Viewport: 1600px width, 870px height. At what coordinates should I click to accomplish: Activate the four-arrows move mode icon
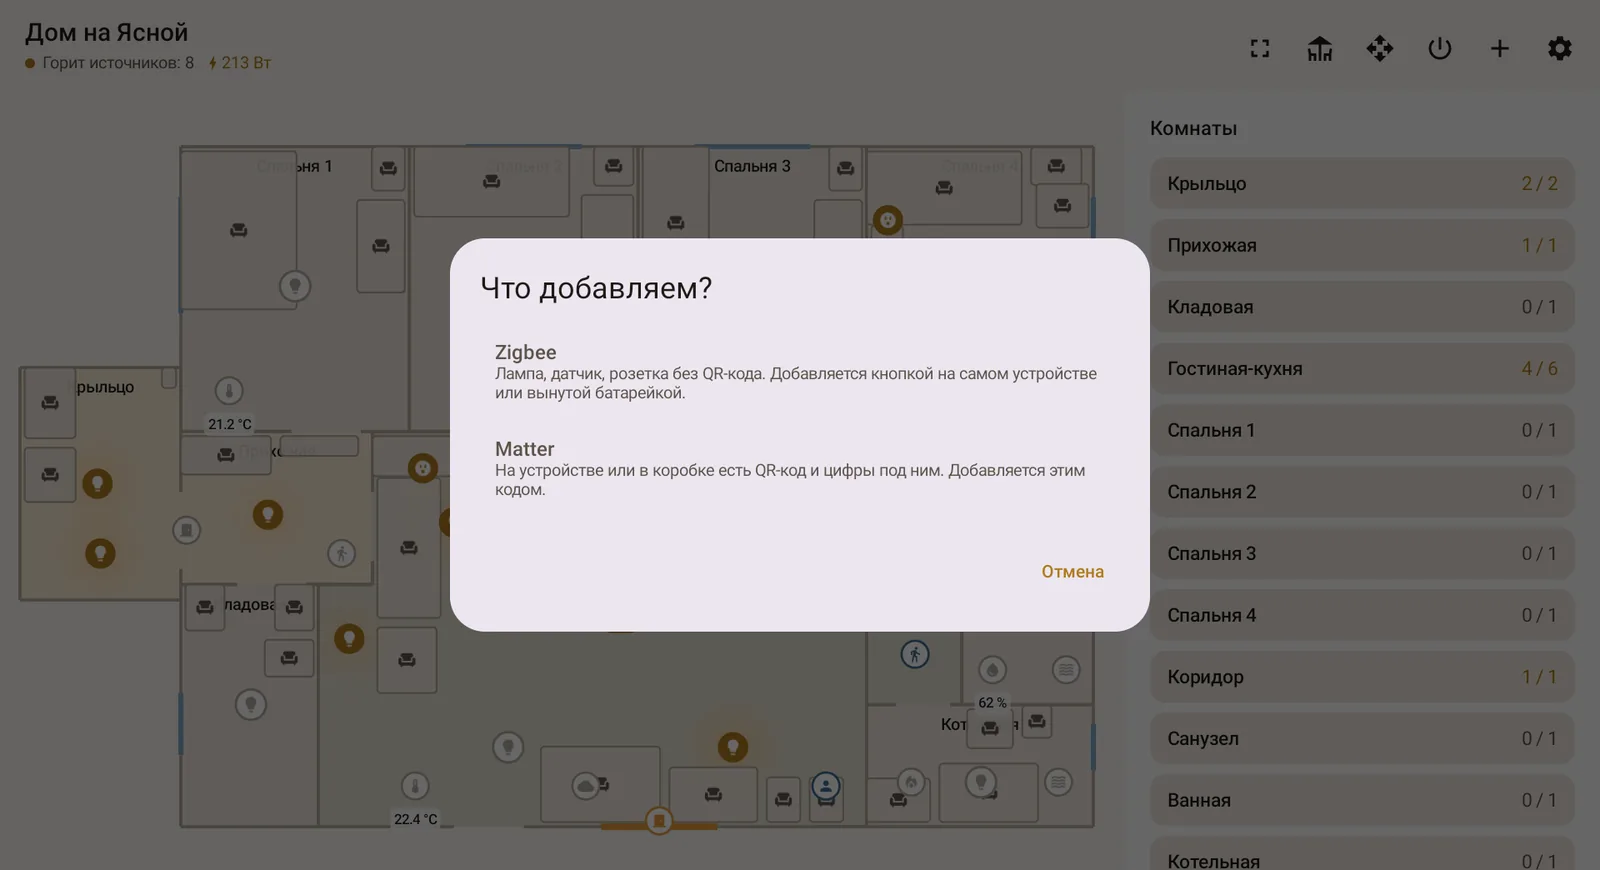point(1380,48)
